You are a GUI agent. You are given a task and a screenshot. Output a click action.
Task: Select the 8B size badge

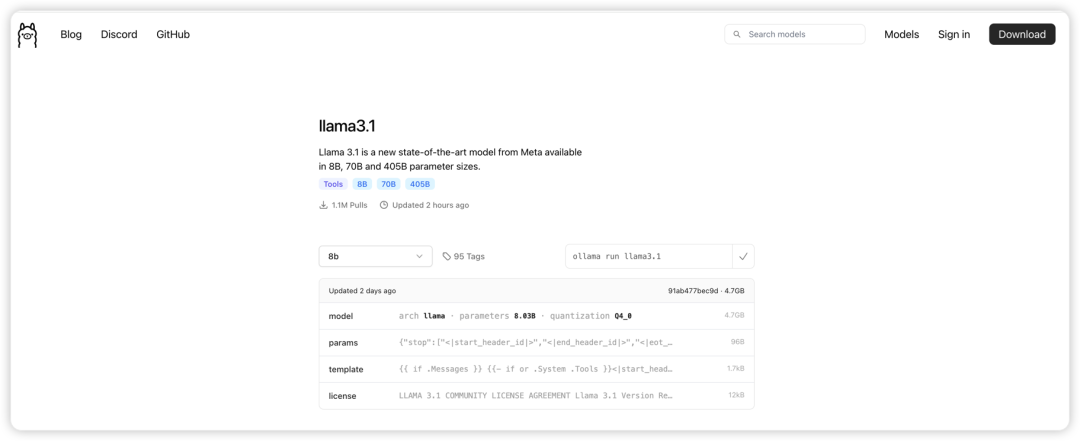pyautogui.click(x=362, y=184)
